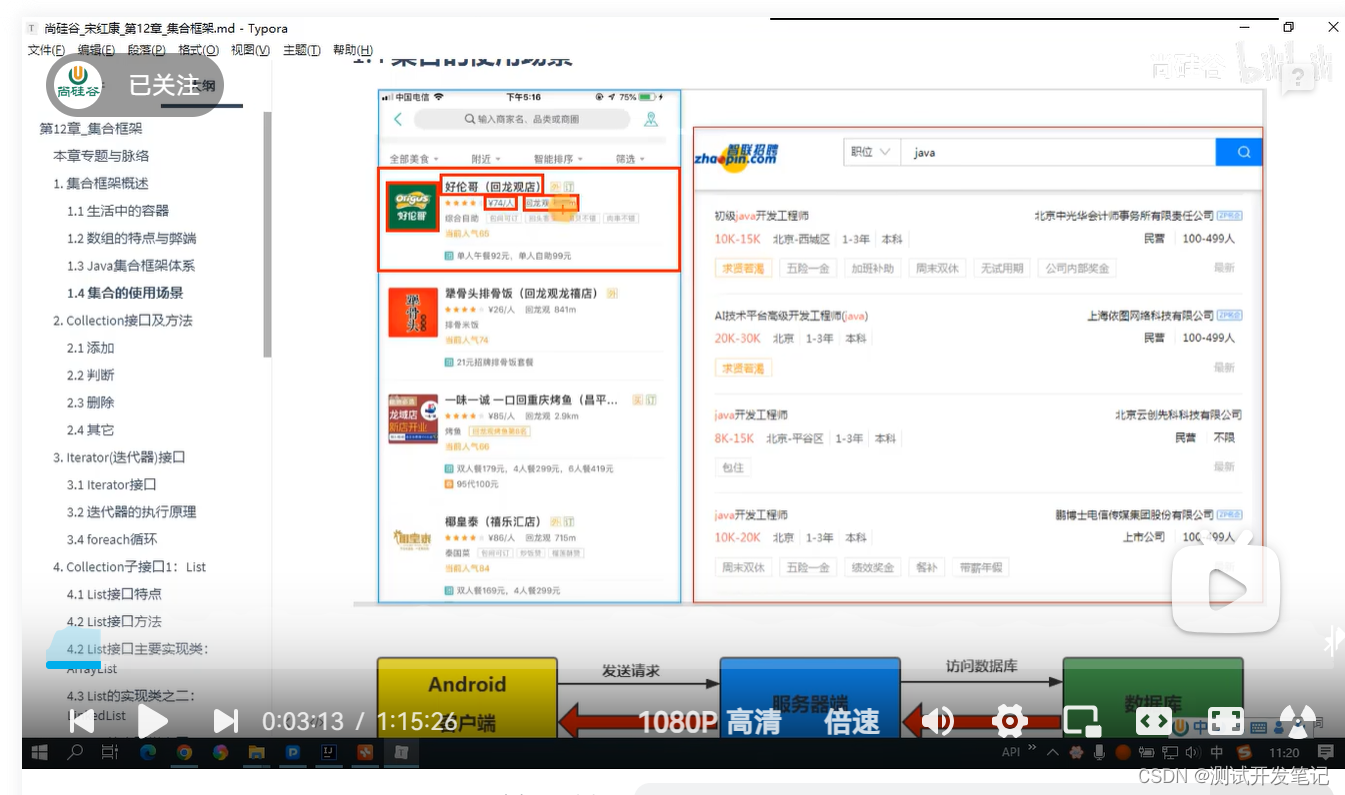Go to 2.4 其它 section
1345x795 pixels.
point(91,430)
